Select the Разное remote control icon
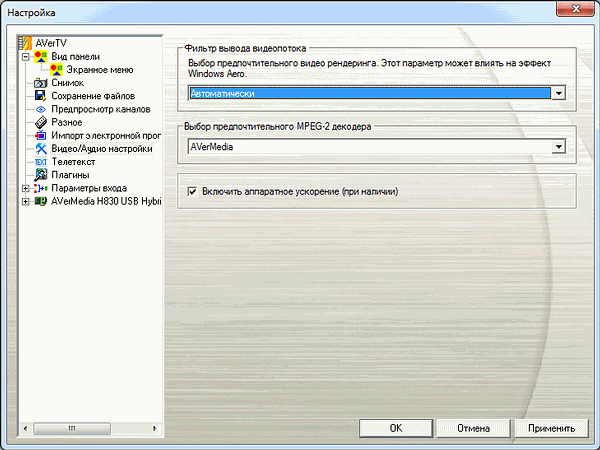This screenshot has height=450, width=600. point(41,122)
